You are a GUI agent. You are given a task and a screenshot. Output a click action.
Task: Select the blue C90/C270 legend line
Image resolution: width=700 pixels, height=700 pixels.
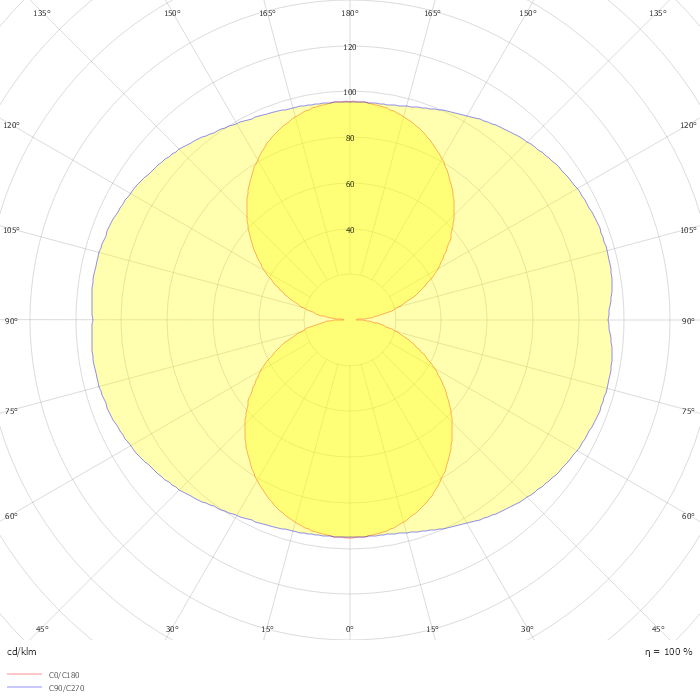pyautogui.click(x=25, y=688)
